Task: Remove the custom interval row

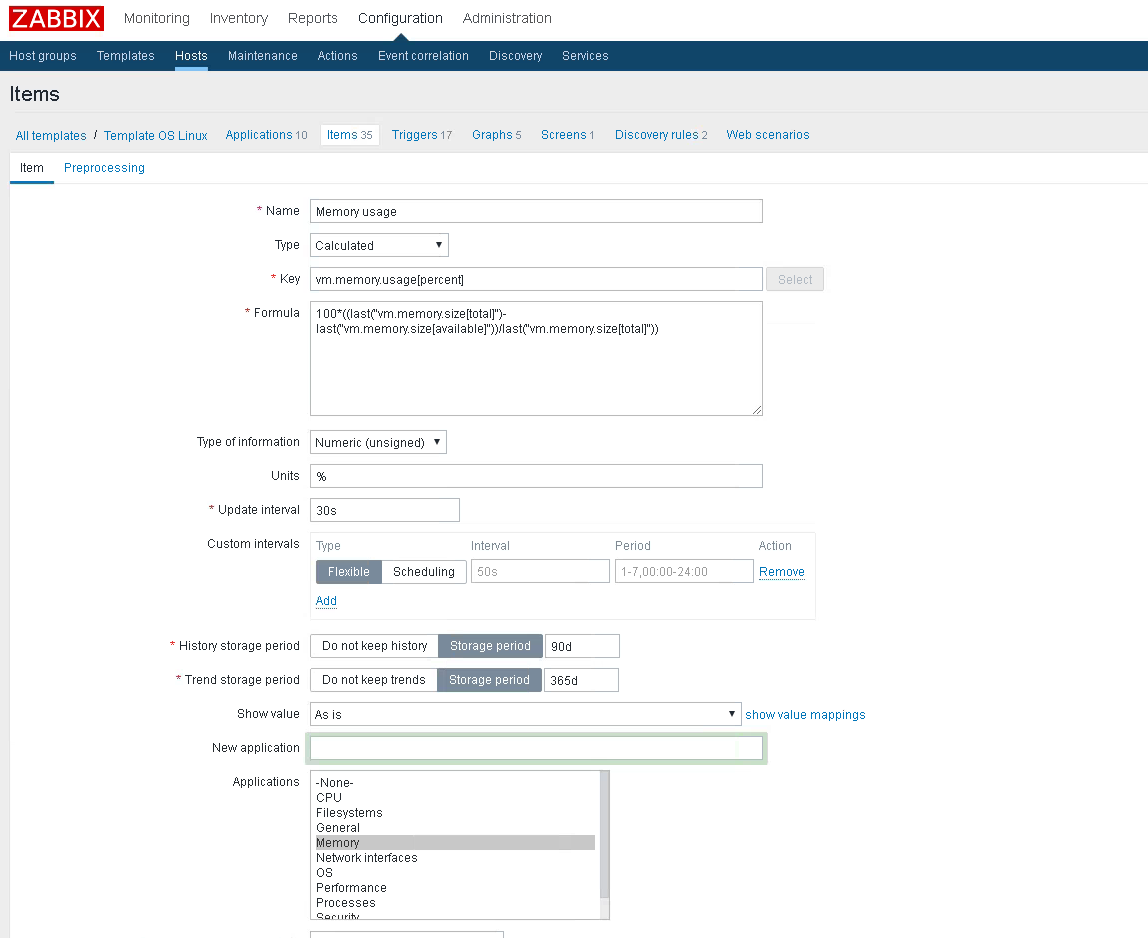Action: (781, 572)
